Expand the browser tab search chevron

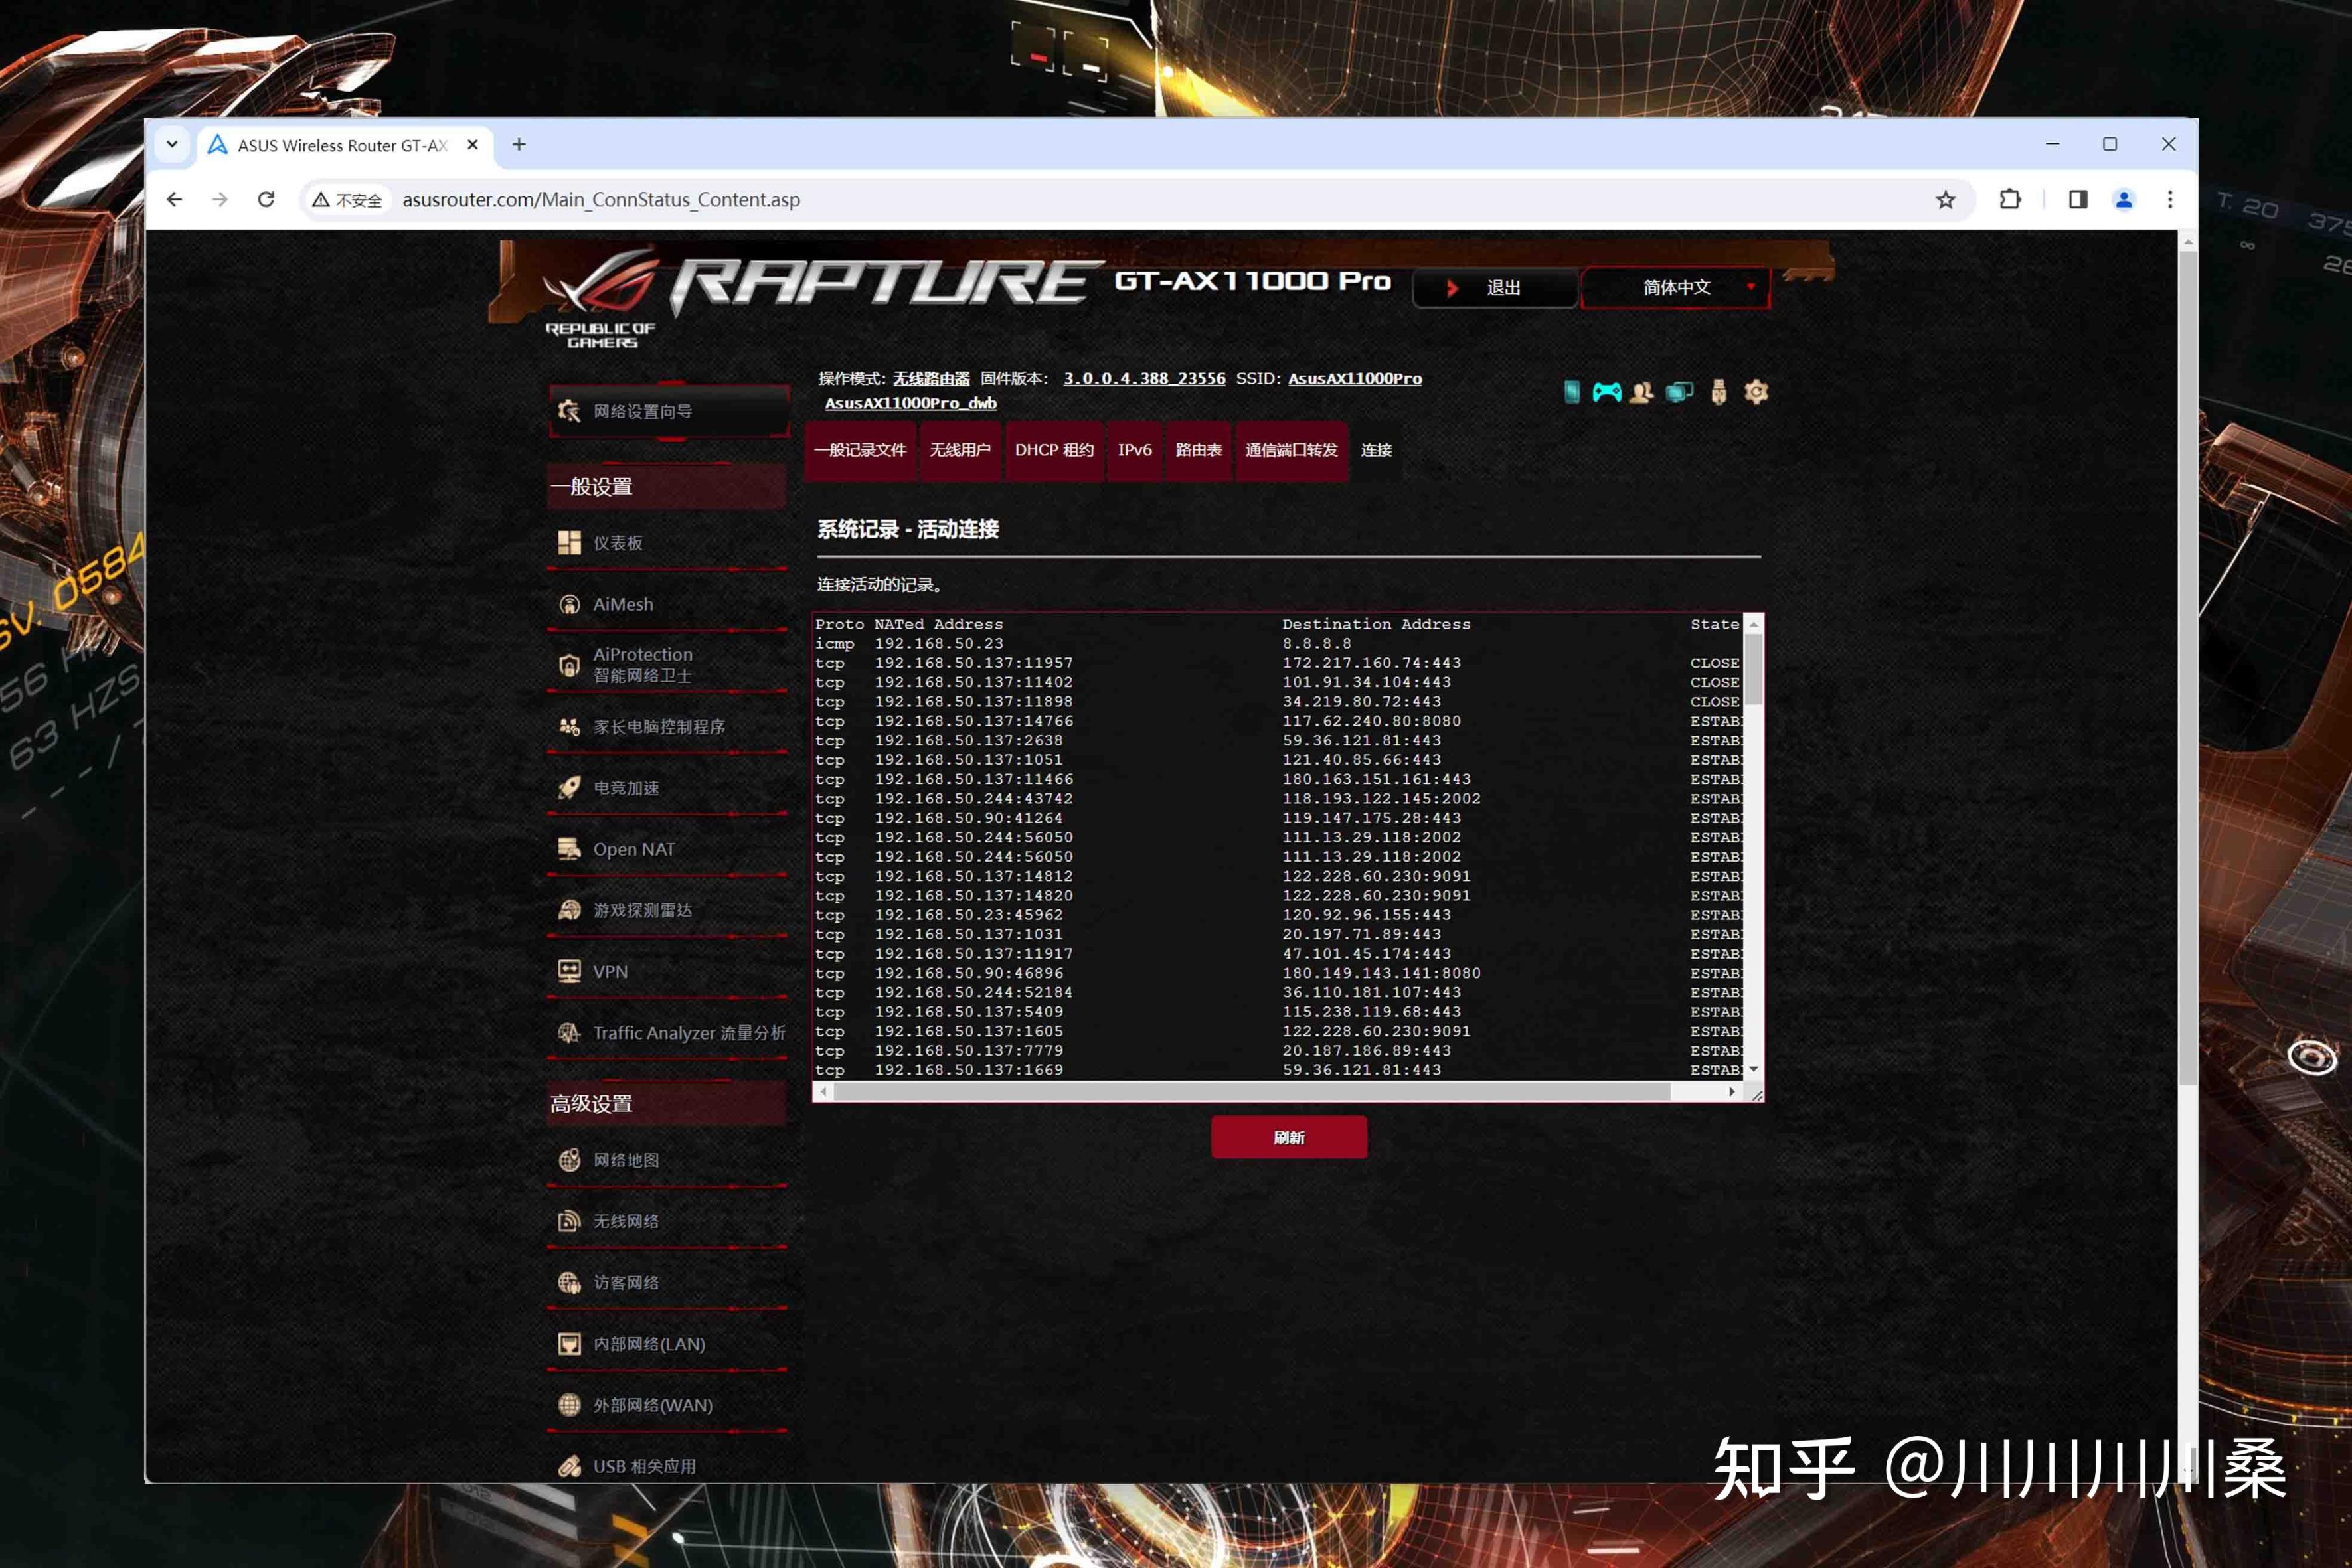(x=172, y=145)
